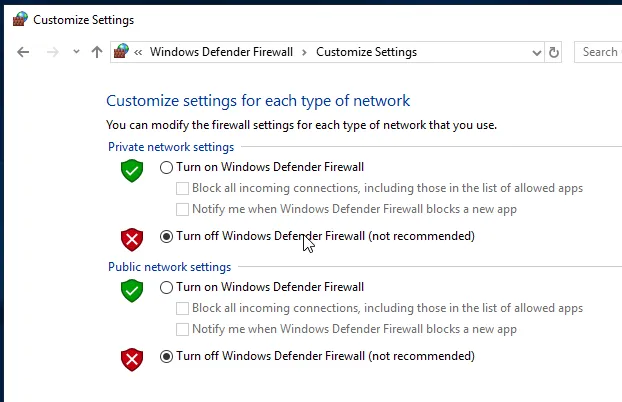Open the address bar history dropdown
622x402 pixels.
537,52
